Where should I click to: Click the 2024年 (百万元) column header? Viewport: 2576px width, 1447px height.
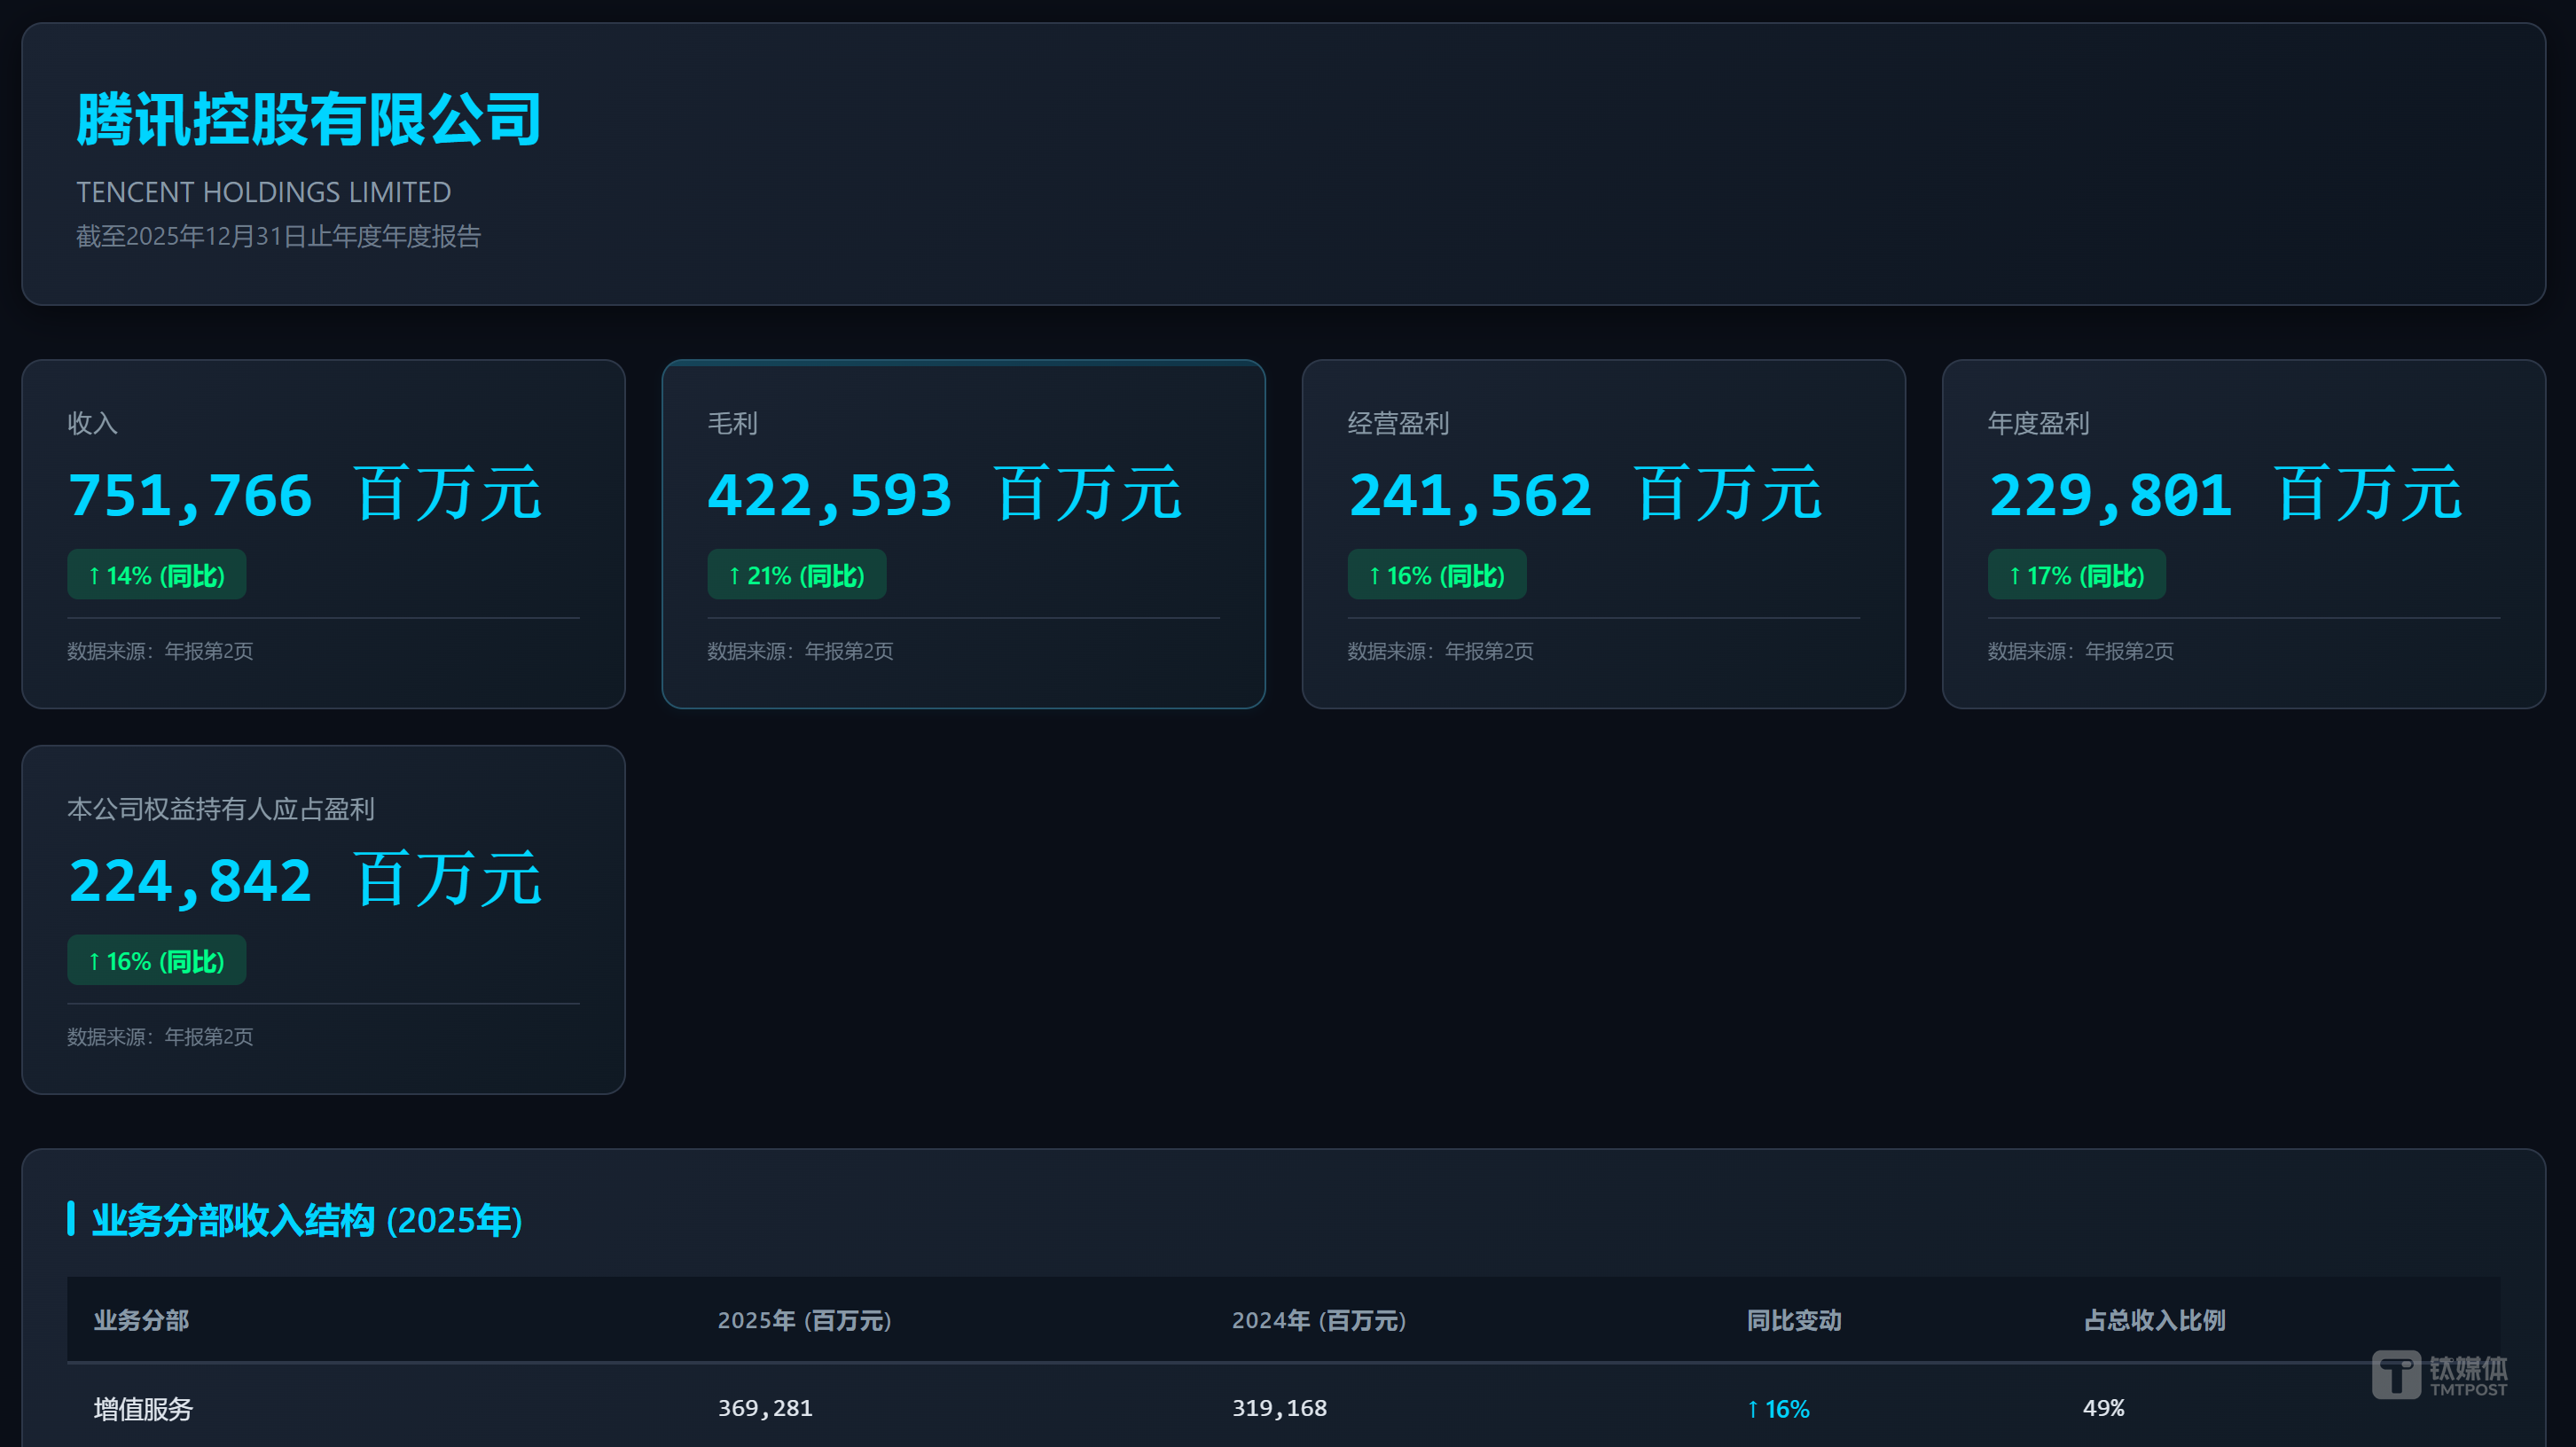tap(1319, 1321)
